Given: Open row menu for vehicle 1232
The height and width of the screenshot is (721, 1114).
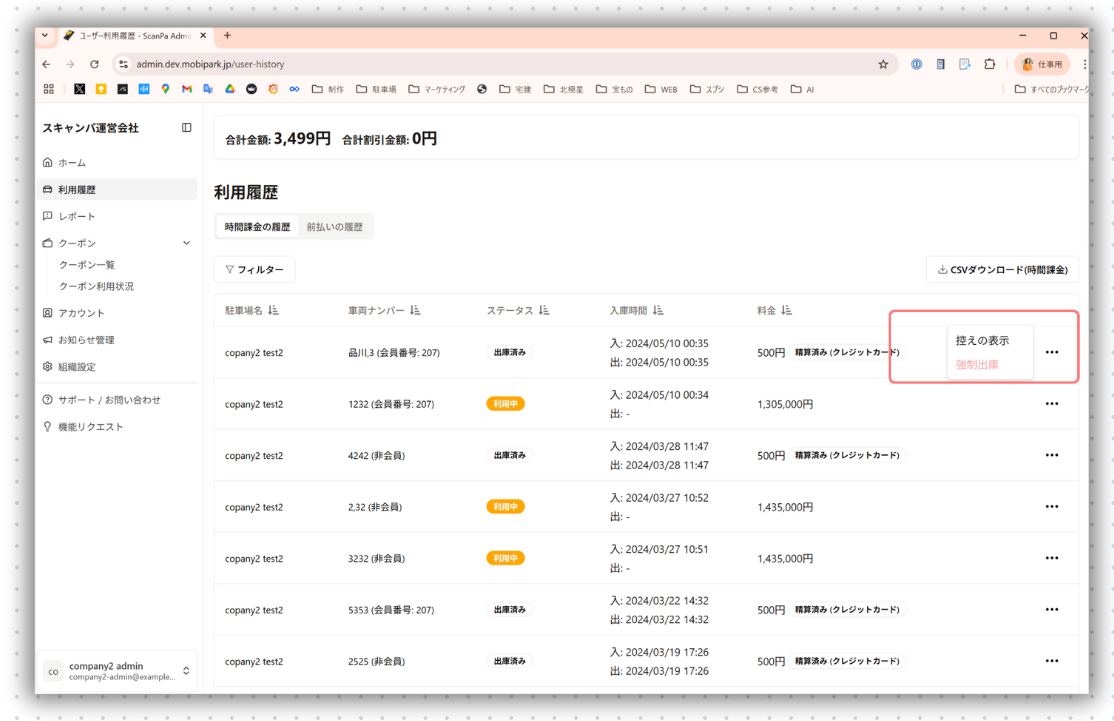Looking at the screenshot, I should (x=1051, y=404).
